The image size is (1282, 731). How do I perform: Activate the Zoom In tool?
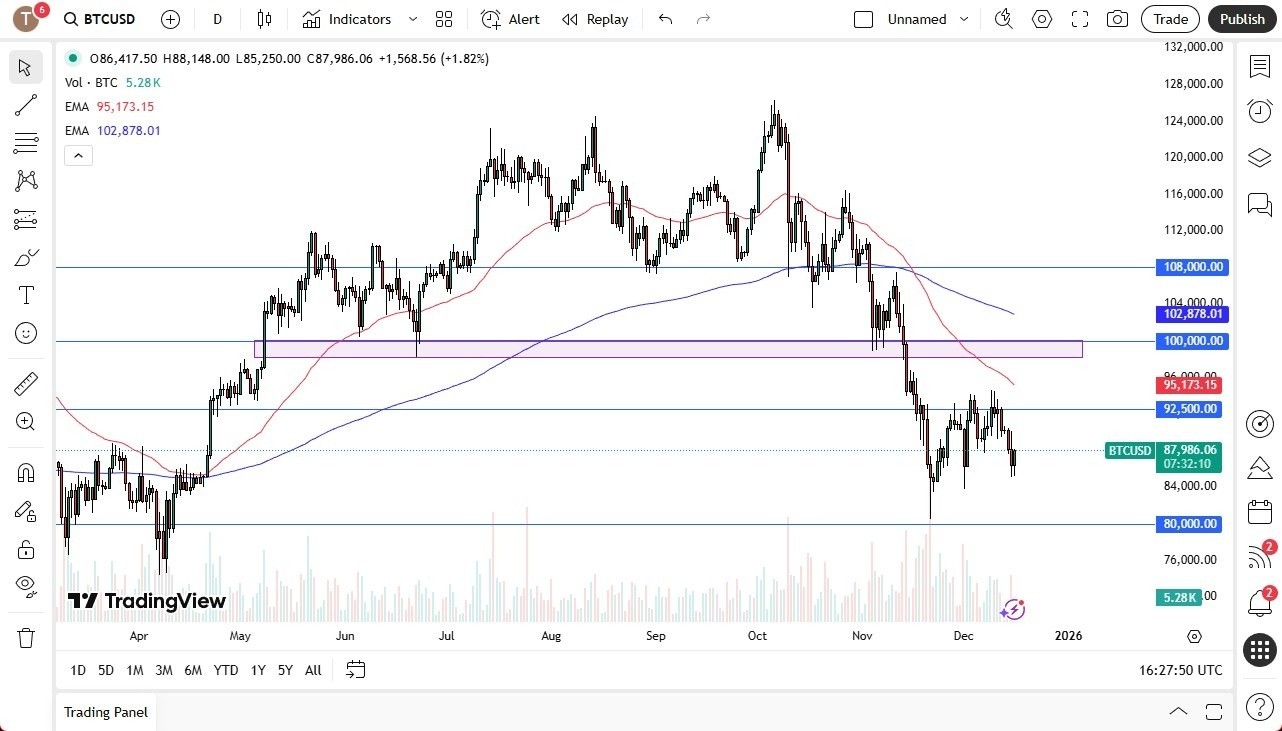pyautogui.click(x=26, y=421)
